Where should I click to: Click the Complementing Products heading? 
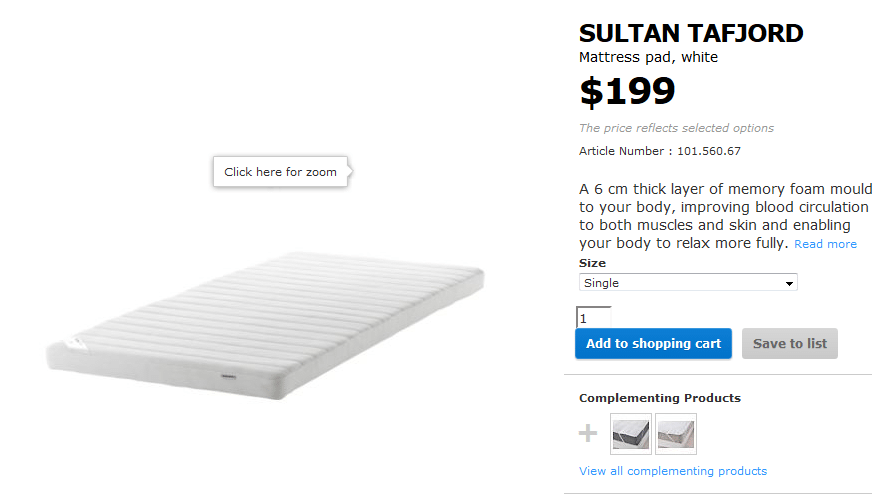660,398
